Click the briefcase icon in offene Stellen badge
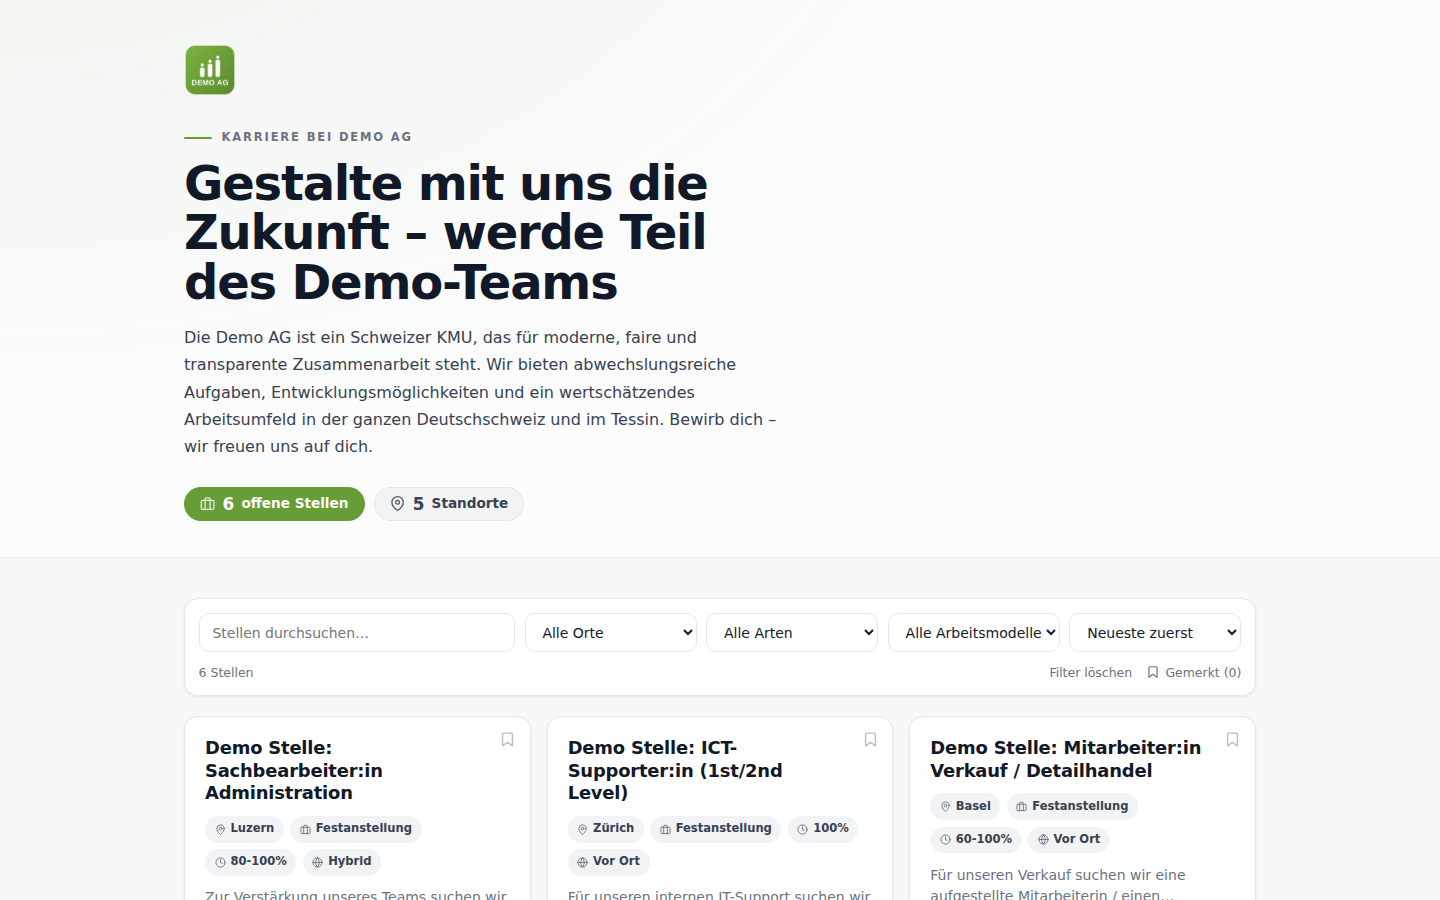This screenshot has width=1440, height=900. coord(208,504)
